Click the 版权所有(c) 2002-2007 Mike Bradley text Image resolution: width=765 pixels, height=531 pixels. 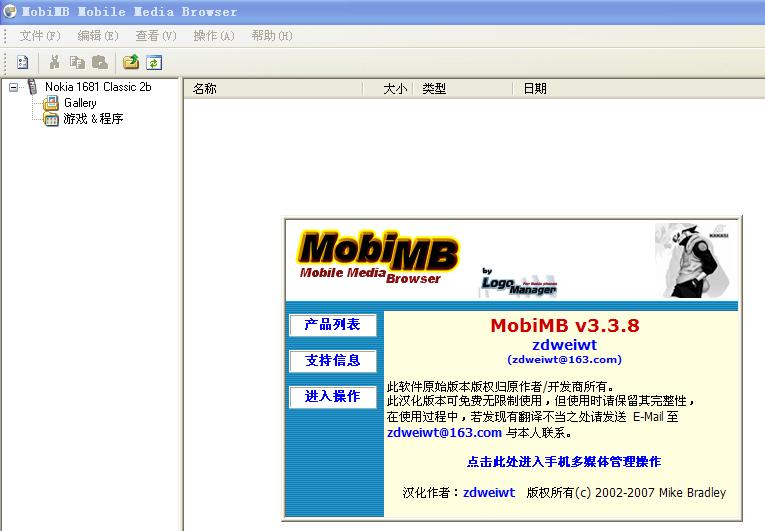pyautogui.click(x=626, y=492)
